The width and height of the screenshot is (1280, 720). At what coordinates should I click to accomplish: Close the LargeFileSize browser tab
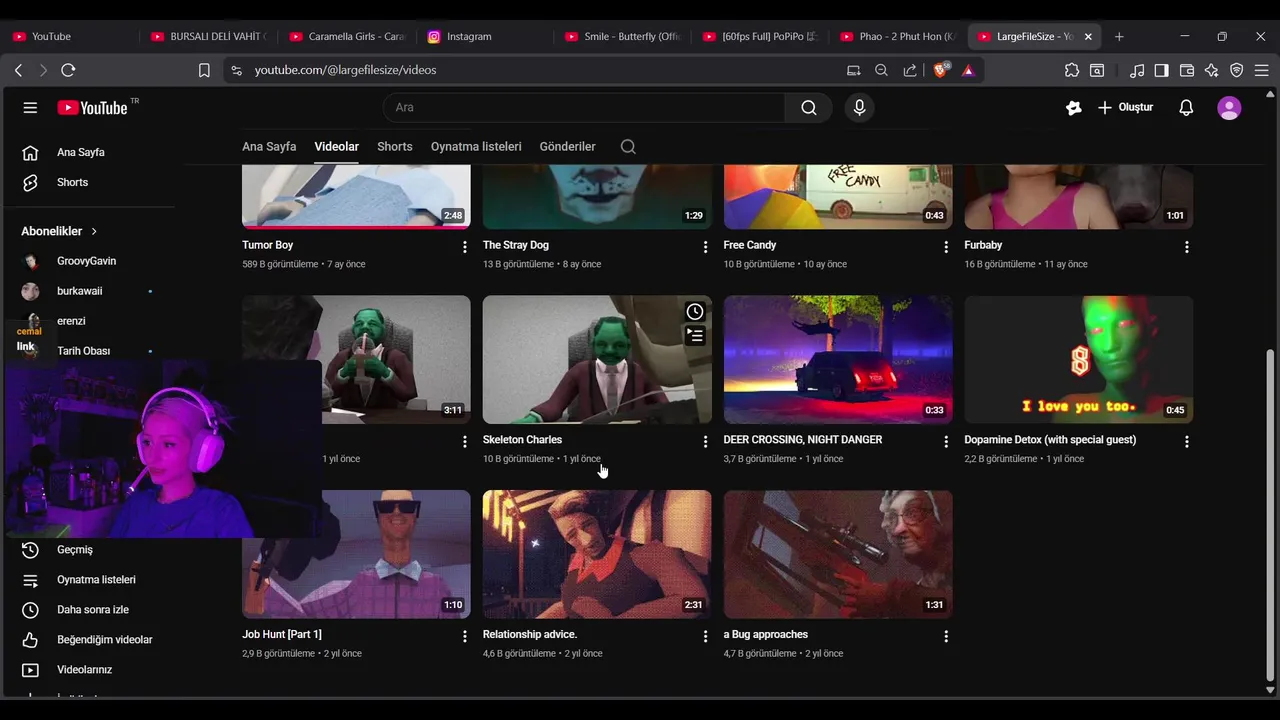[x=1088, y=36]
